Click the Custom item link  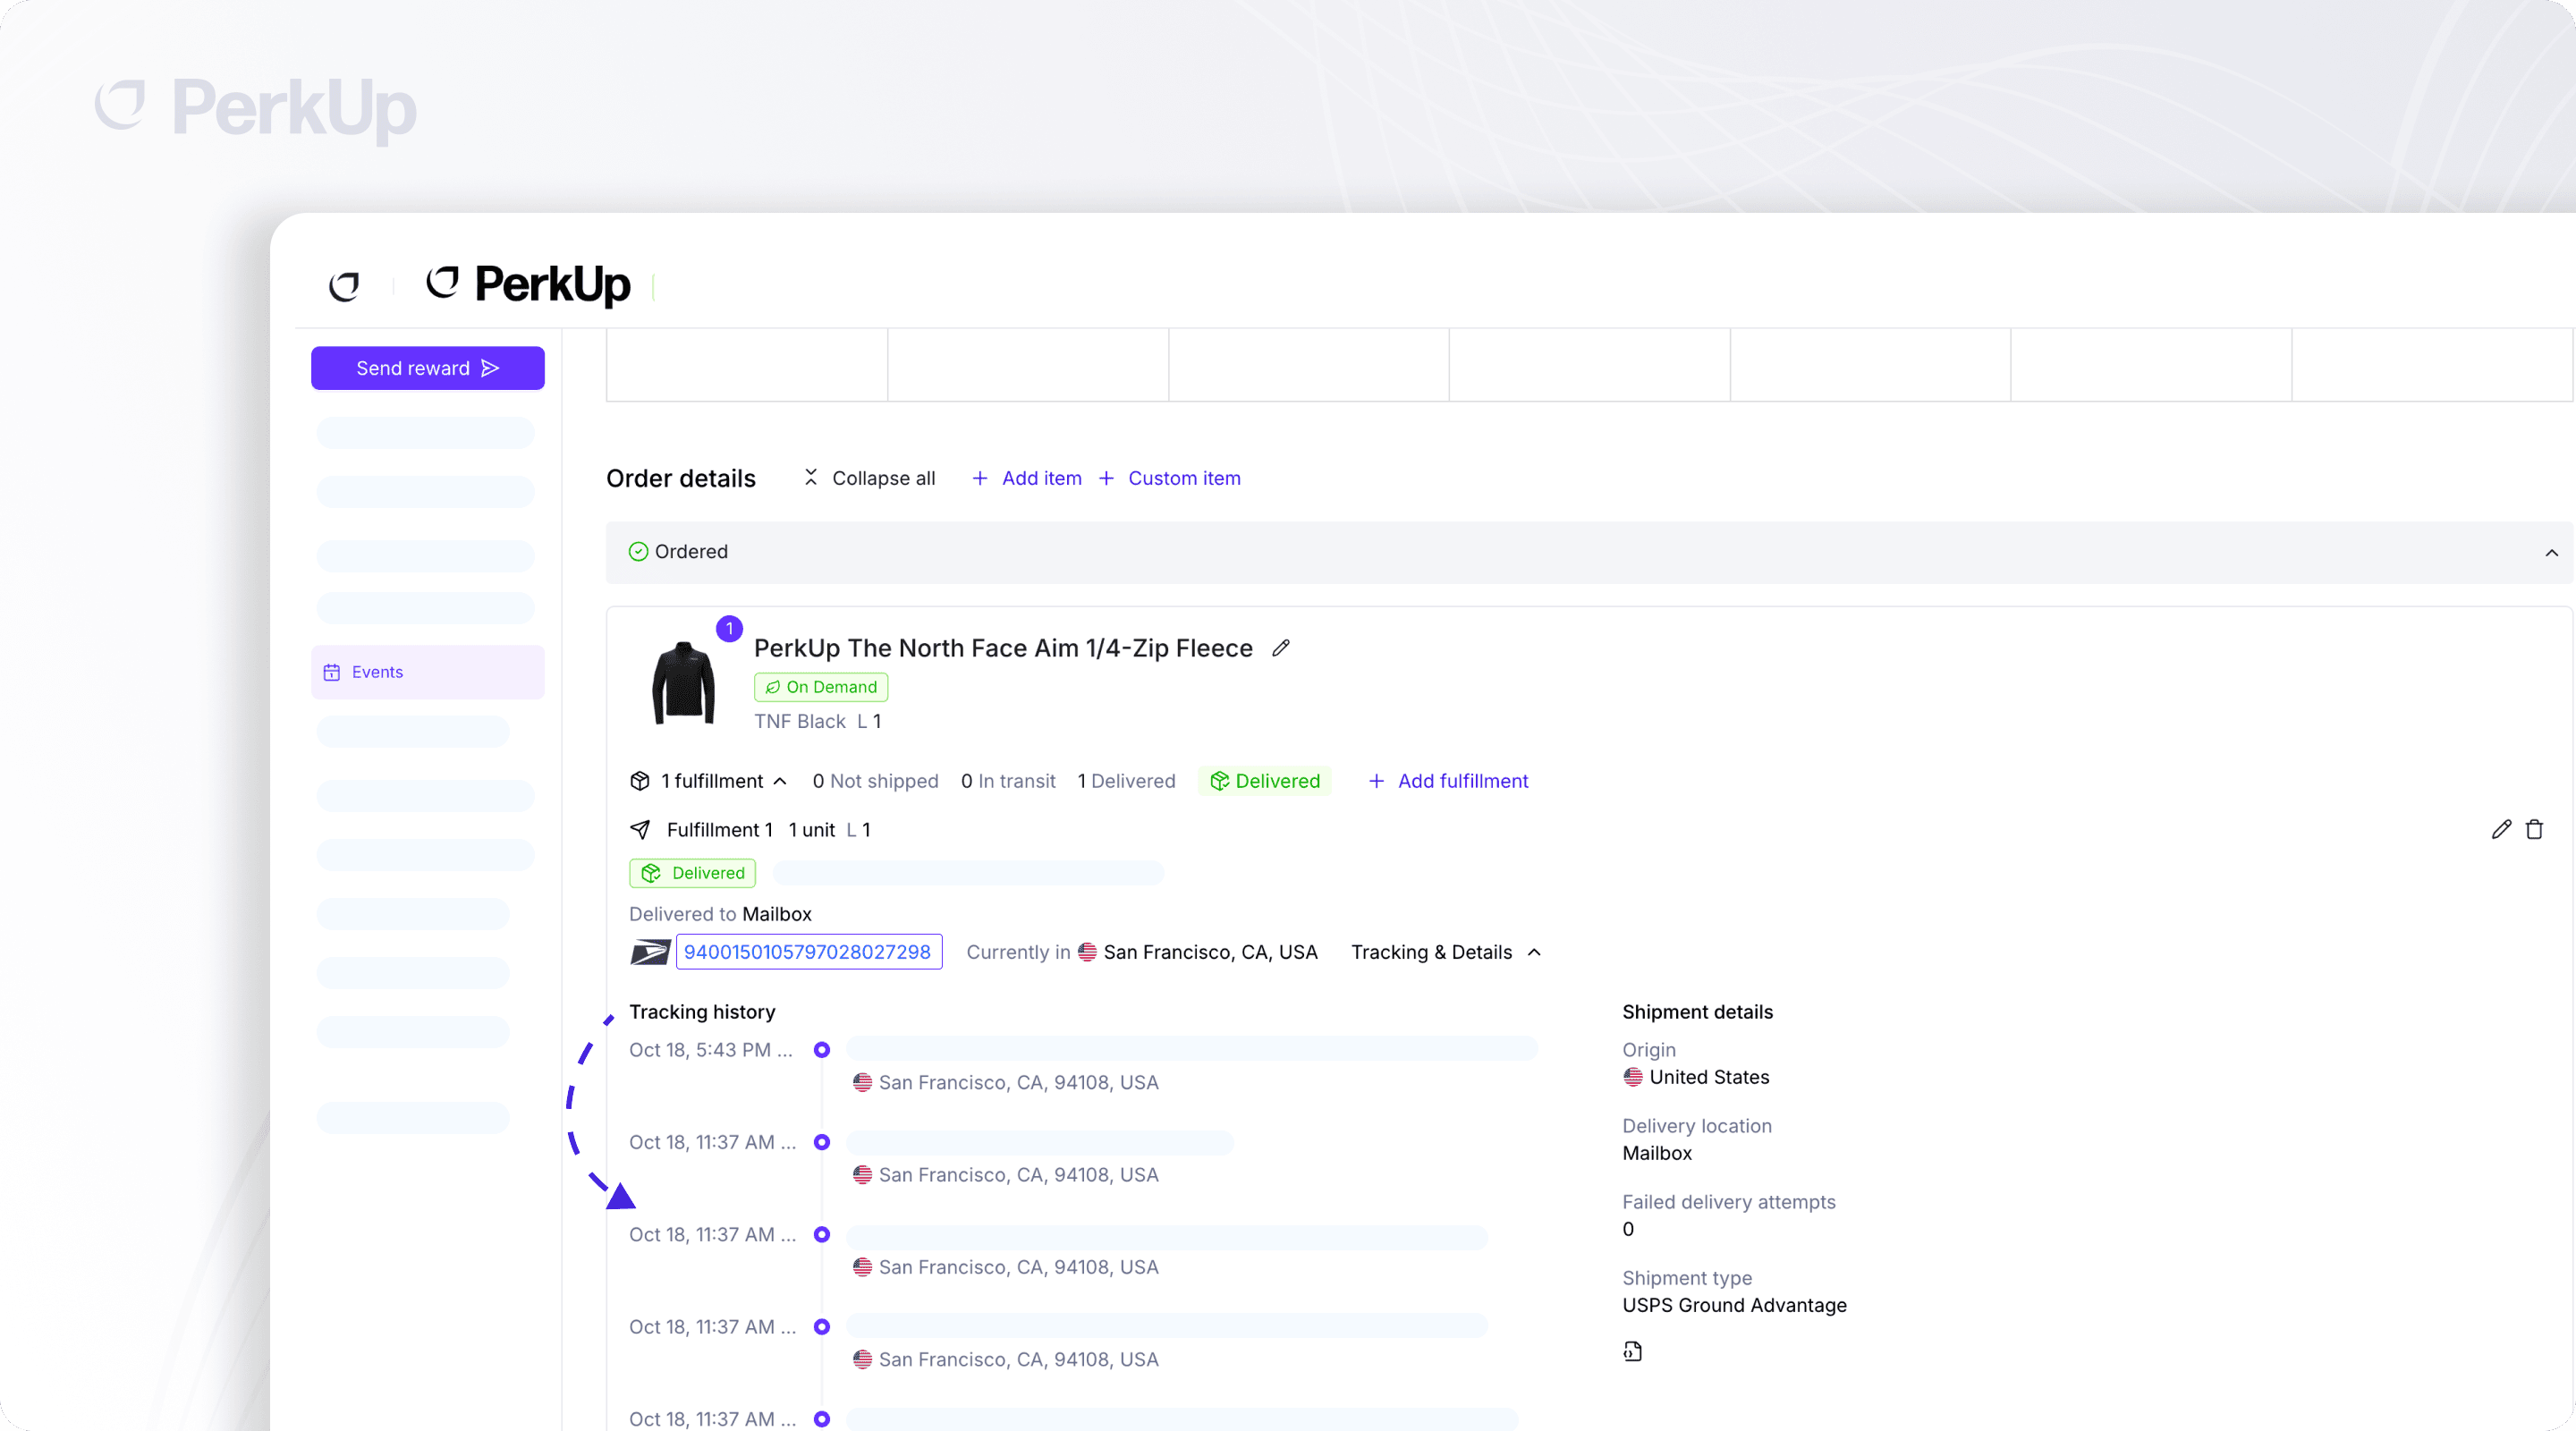click(x=1170, y=478)
